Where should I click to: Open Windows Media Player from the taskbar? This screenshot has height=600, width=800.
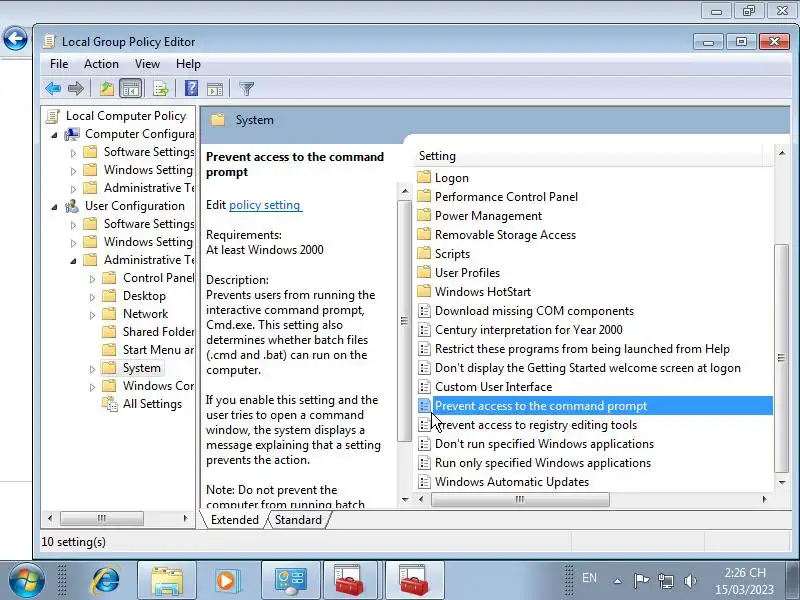click(226, 580)
